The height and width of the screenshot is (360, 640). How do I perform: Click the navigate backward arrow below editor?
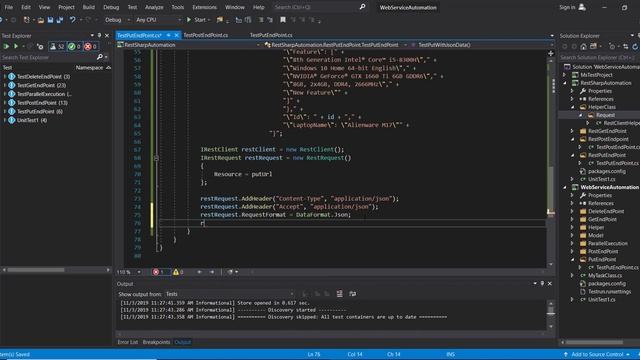pyautogui.click(x=199, y=272)
